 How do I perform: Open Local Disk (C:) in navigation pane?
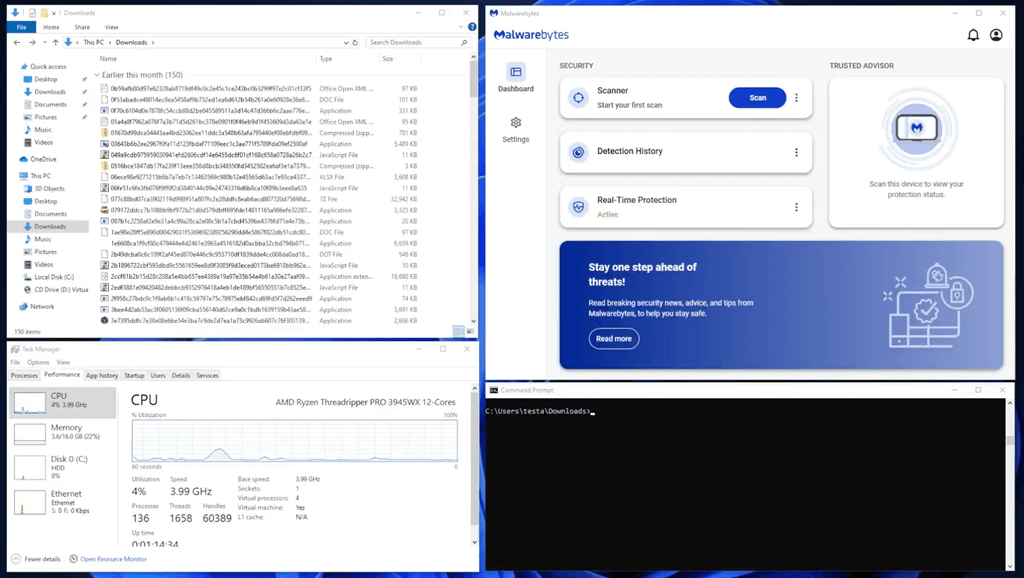point(54,277)
